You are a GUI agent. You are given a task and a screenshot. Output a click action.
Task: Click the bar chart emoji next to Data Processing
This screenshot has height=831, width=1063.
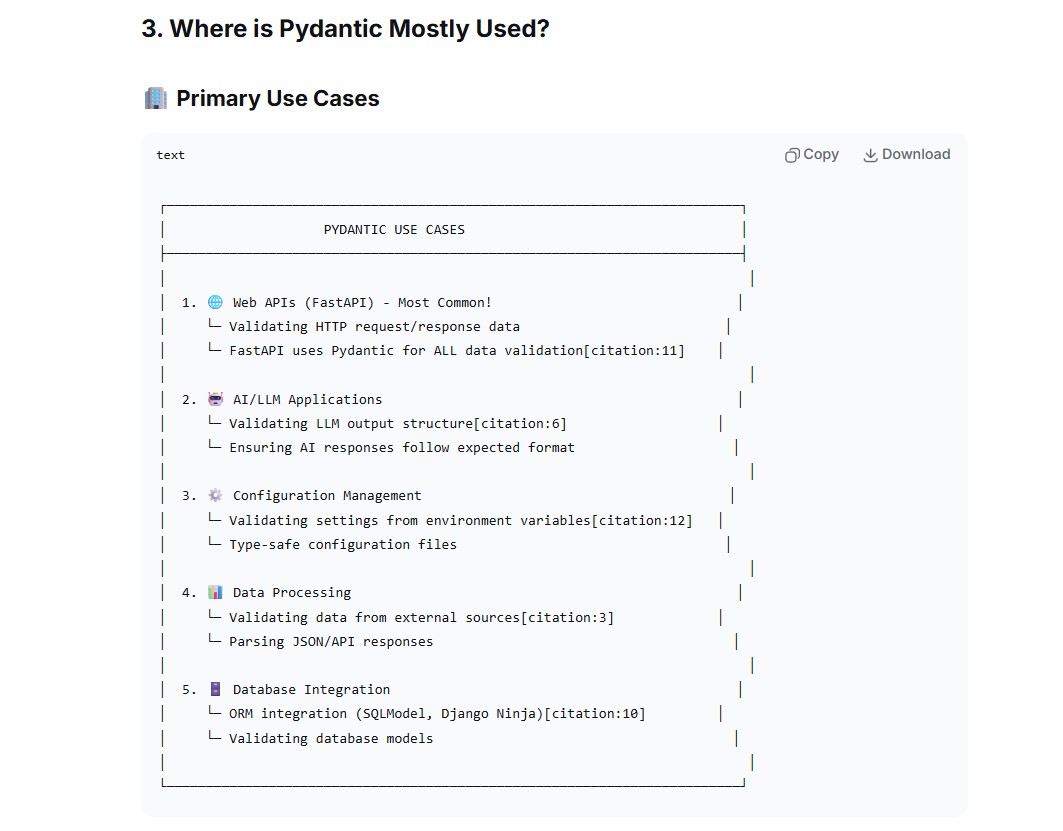(x=215, y=592)
